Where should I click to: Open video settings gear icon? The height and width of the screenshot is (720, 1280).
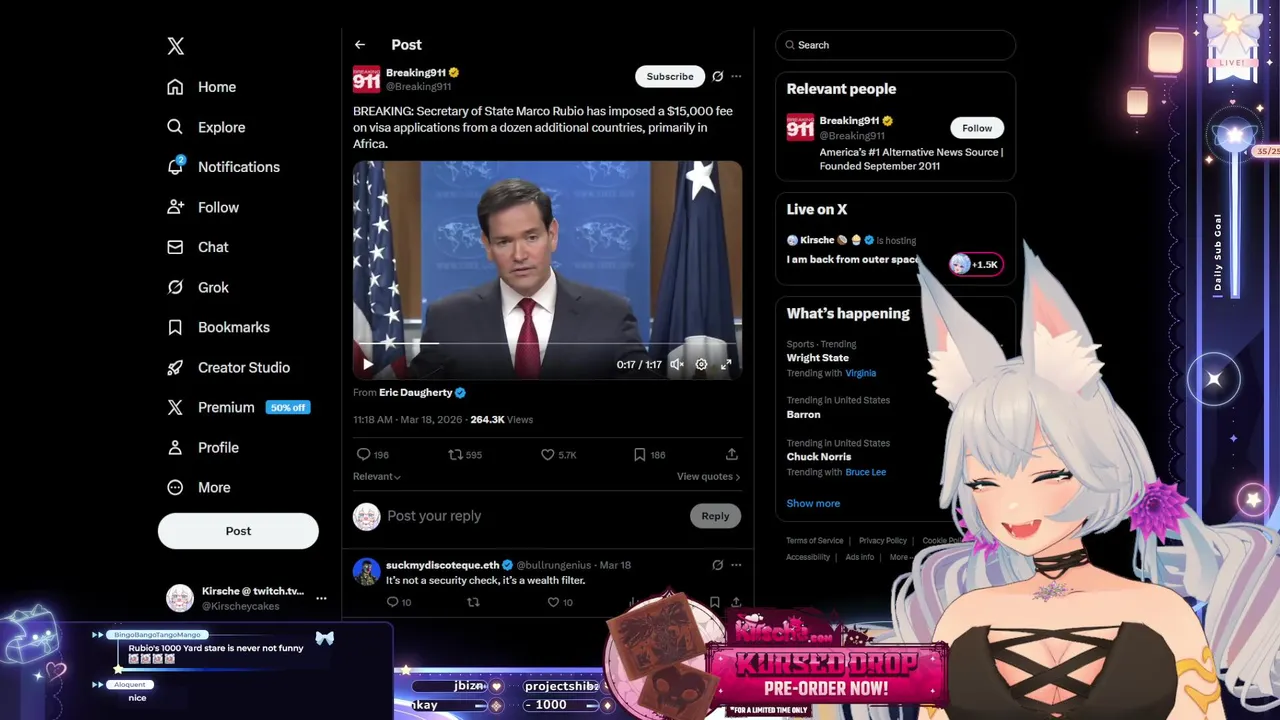tap(701, 364)
